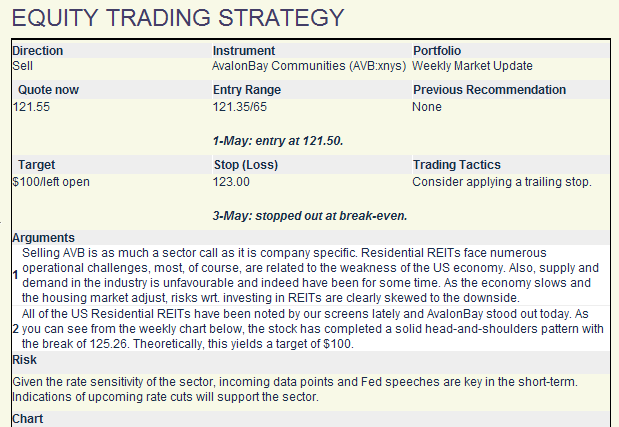Click the Arguments section header

[43, 238]
